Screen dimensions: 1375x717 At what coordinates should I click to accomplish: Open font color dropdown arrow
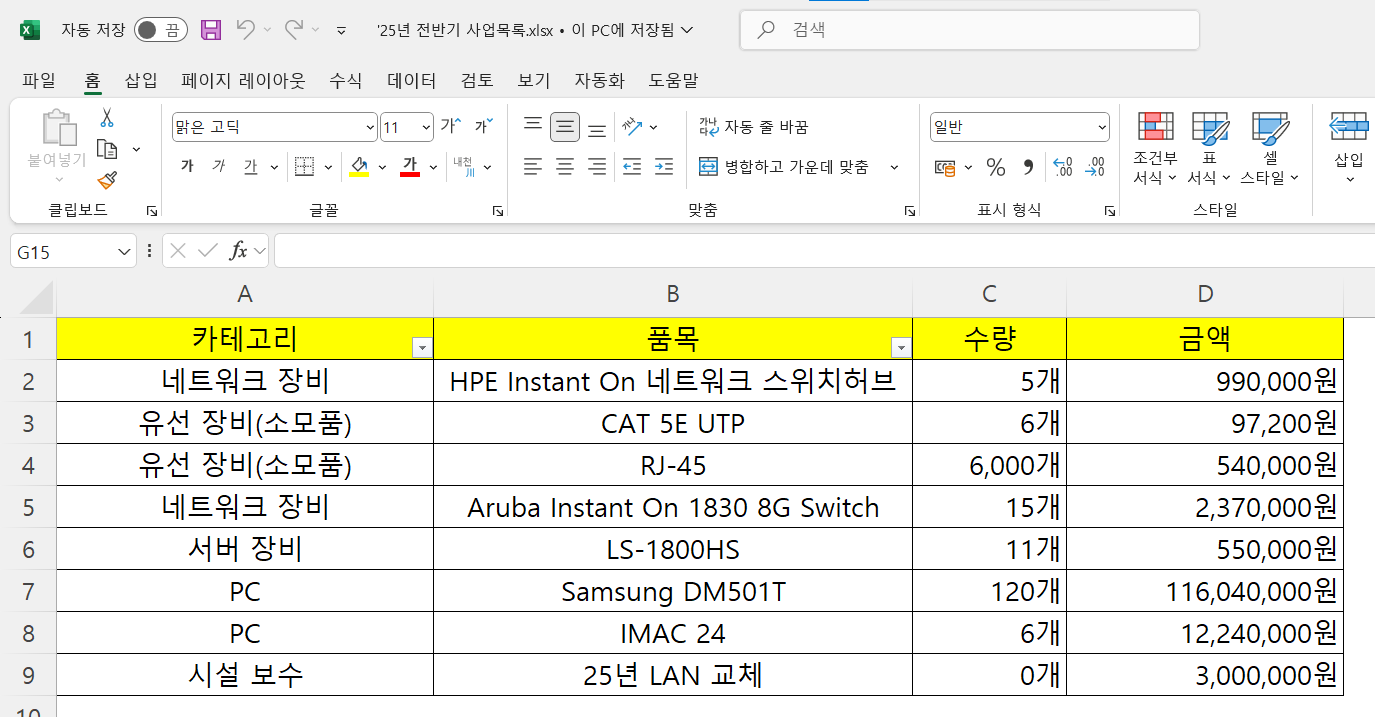[433, 167]
